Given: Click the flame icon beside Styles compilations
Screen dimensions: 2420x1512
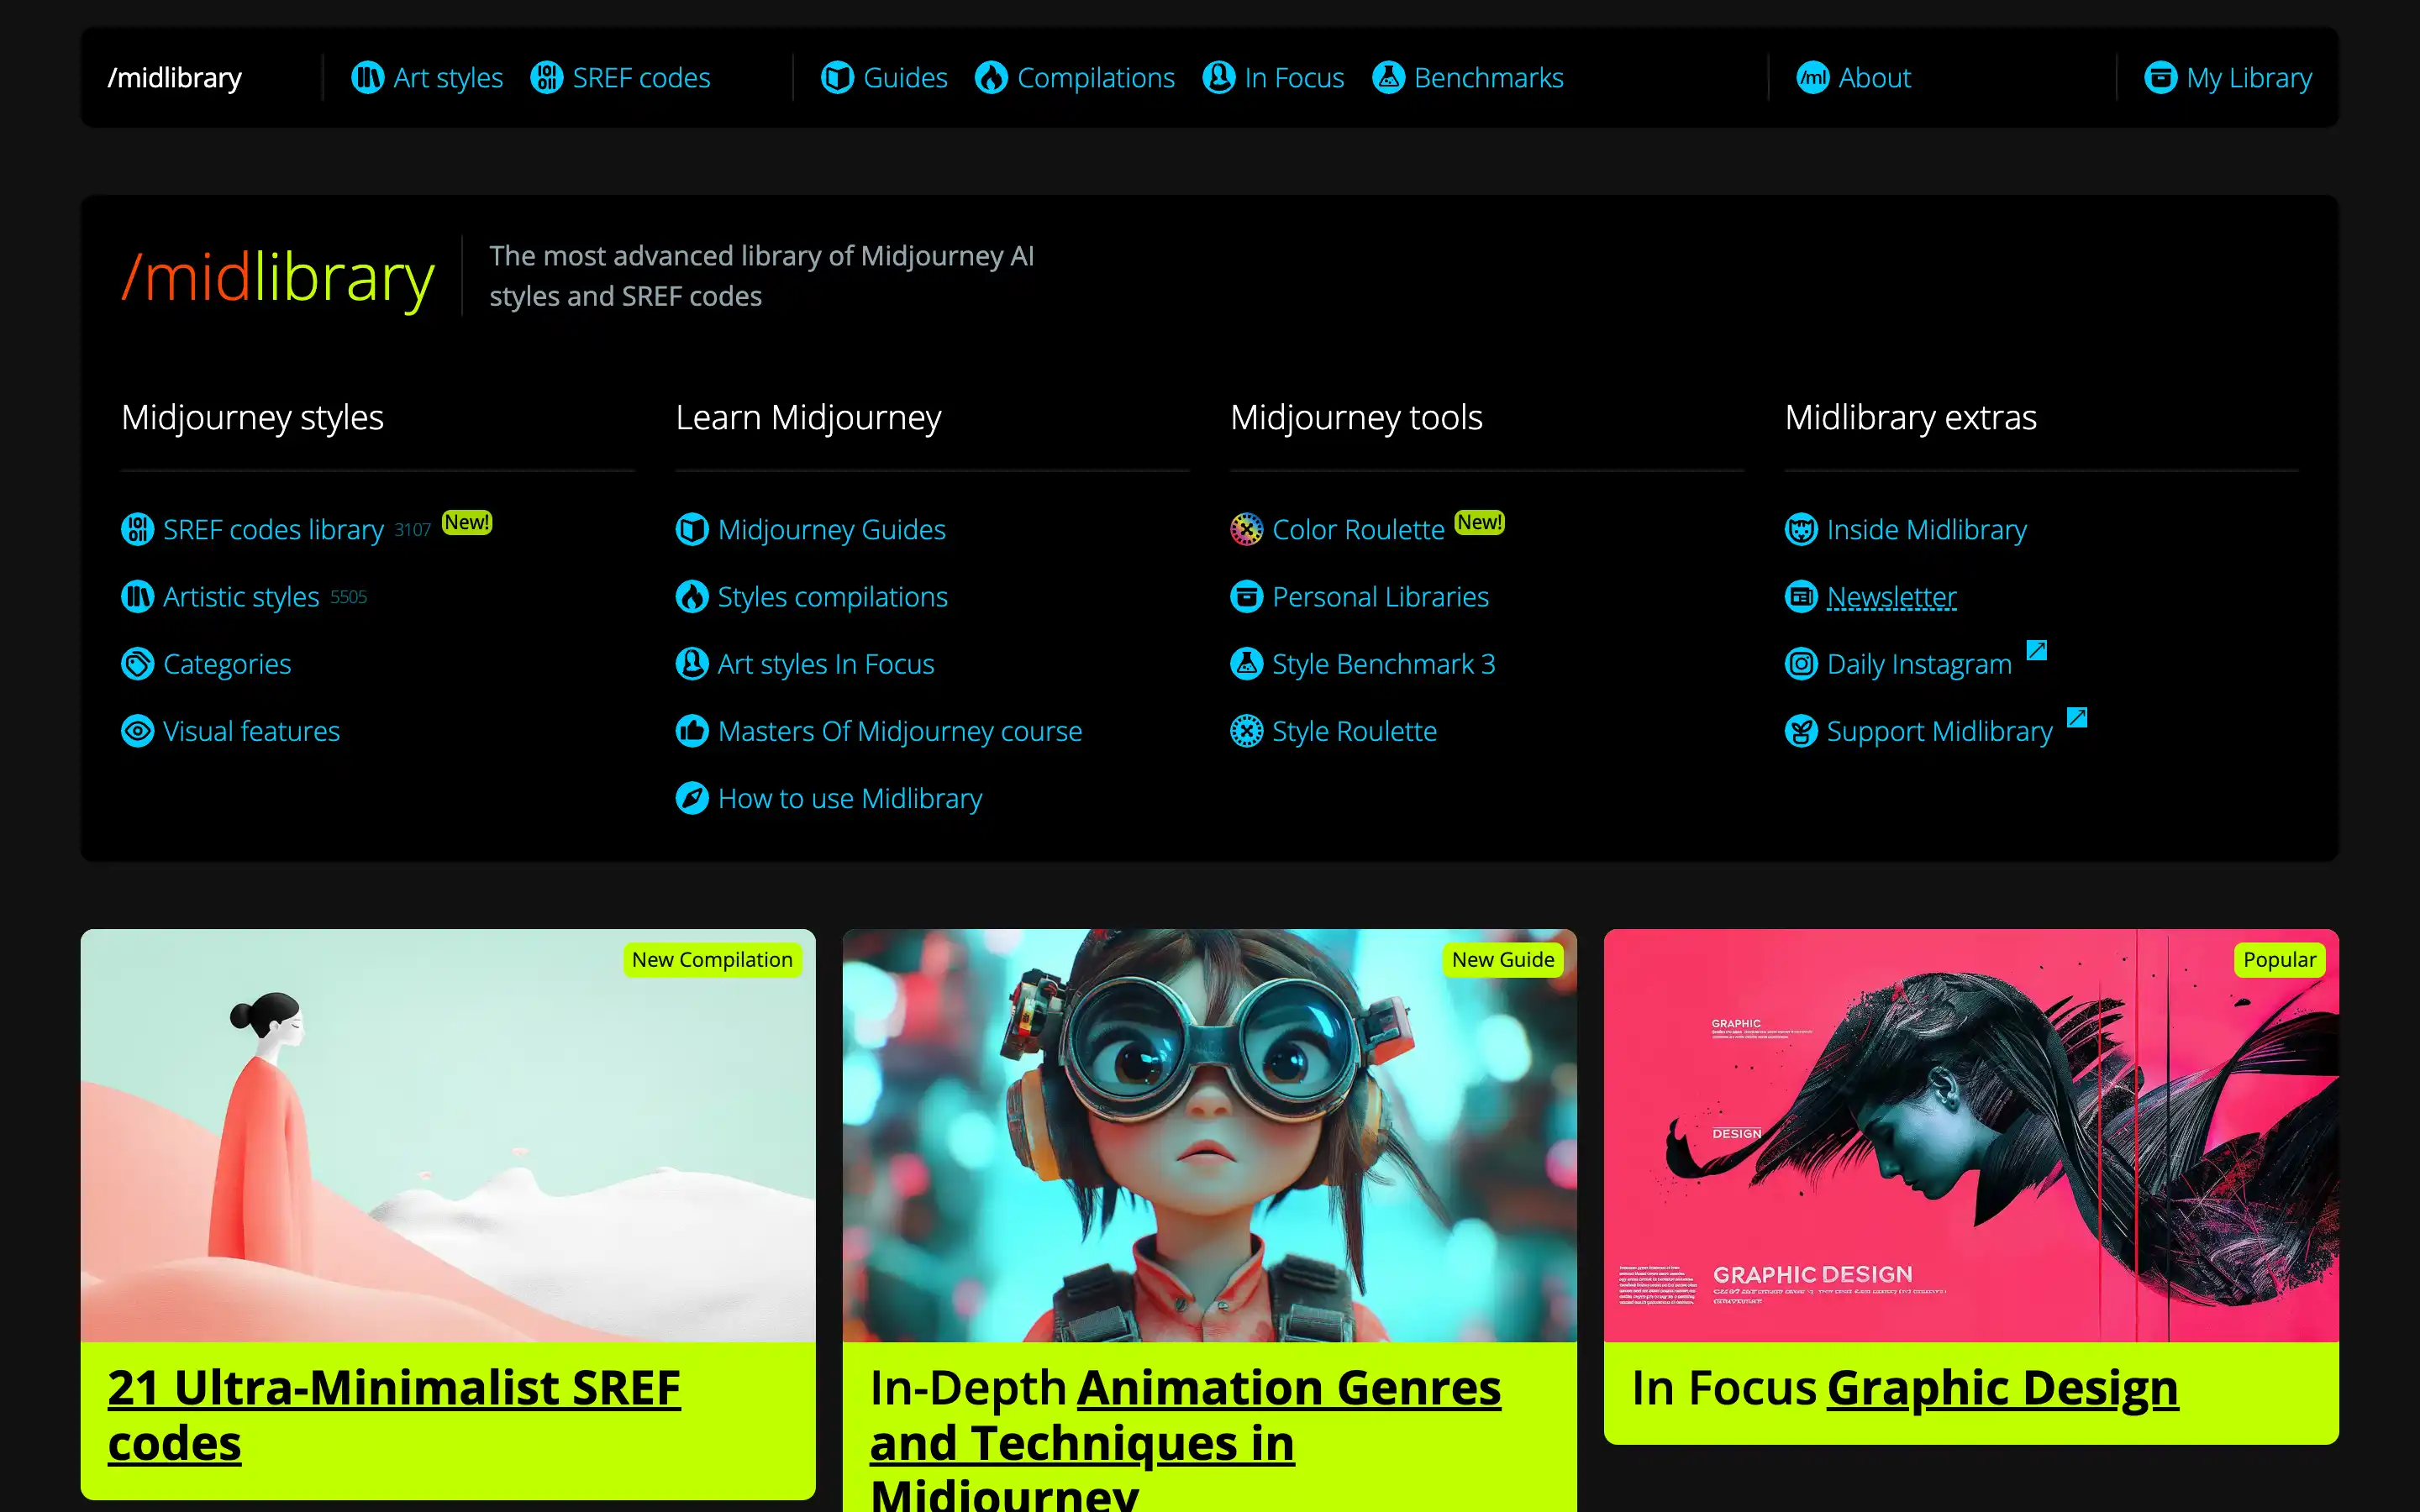Looking at the screenshot, I should [692, 596].
